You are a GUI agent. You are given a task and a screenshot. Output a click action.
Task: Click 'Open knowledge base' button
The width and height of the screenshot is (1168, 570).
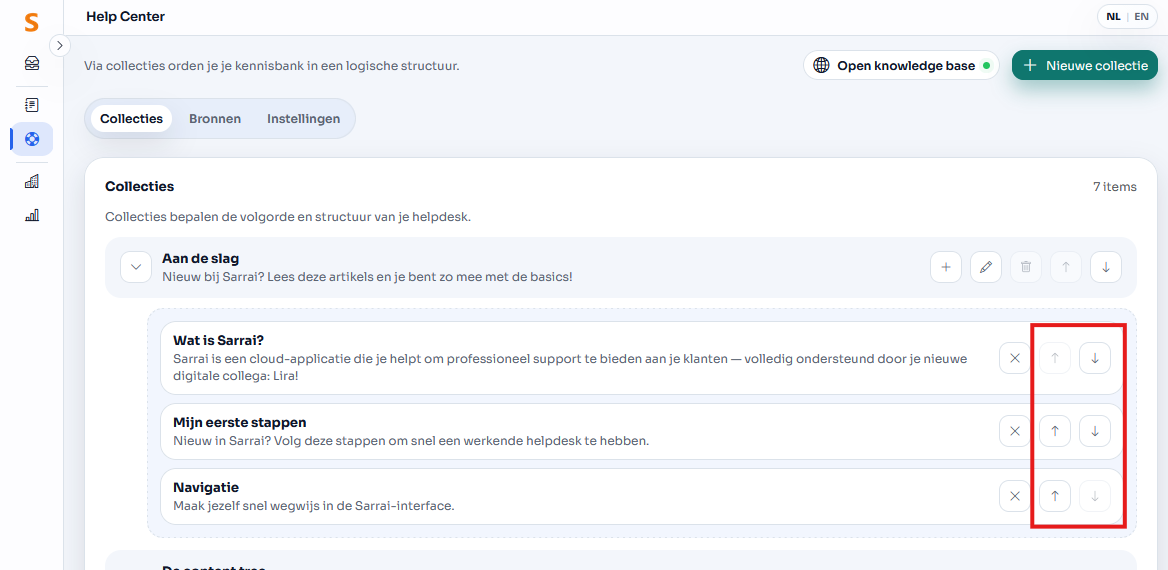tap(900, 66)
